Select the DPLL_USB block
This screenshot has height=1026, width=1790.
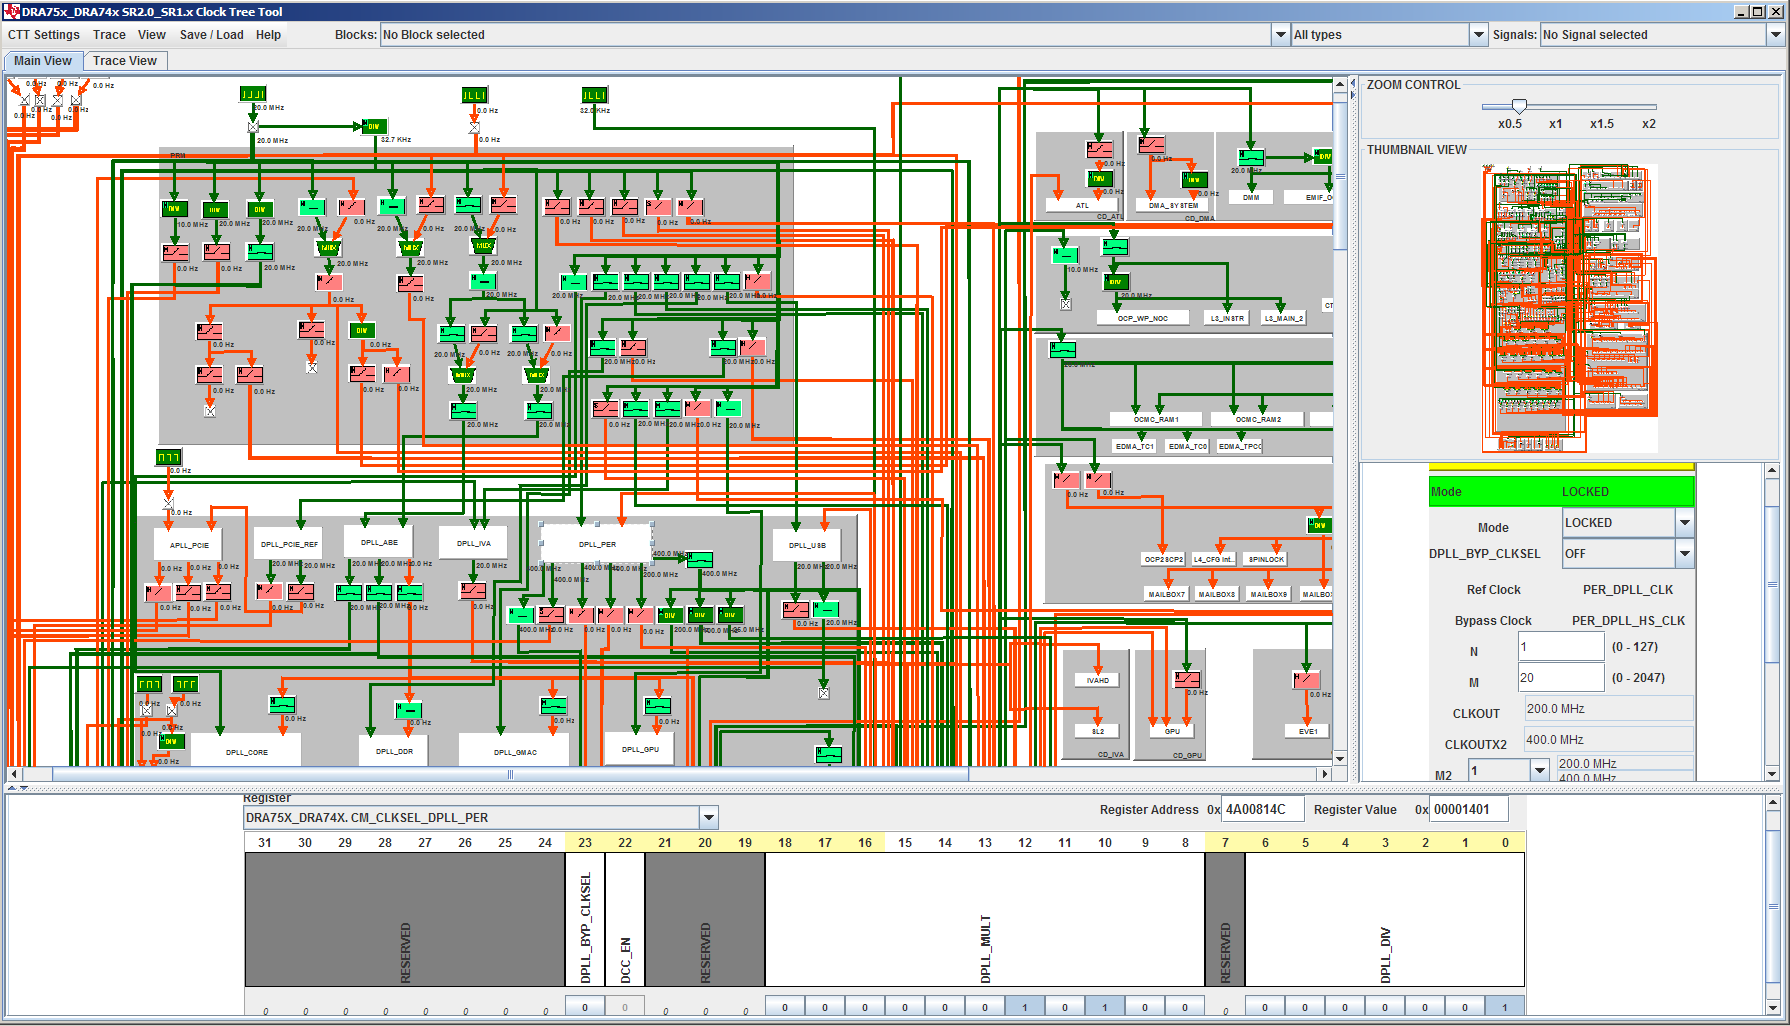coord(807,545)
